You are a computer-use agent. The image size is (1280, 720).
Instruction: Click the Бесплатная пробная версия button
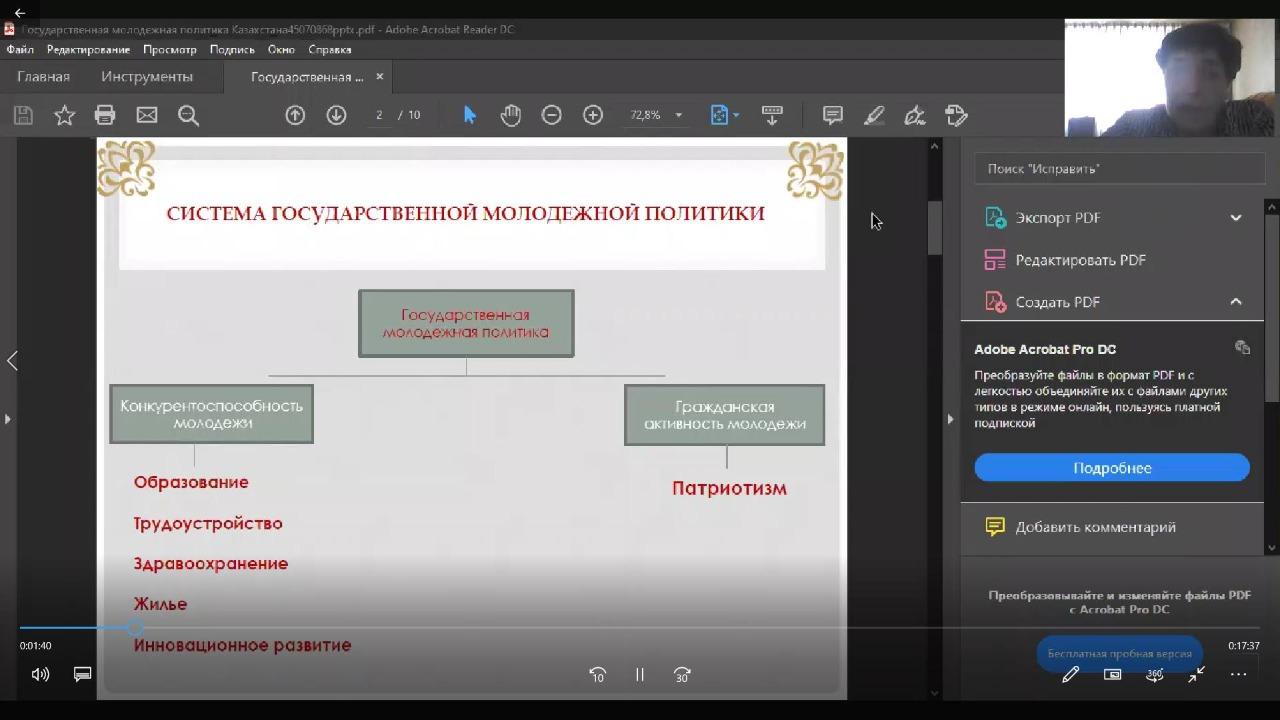1119,654
